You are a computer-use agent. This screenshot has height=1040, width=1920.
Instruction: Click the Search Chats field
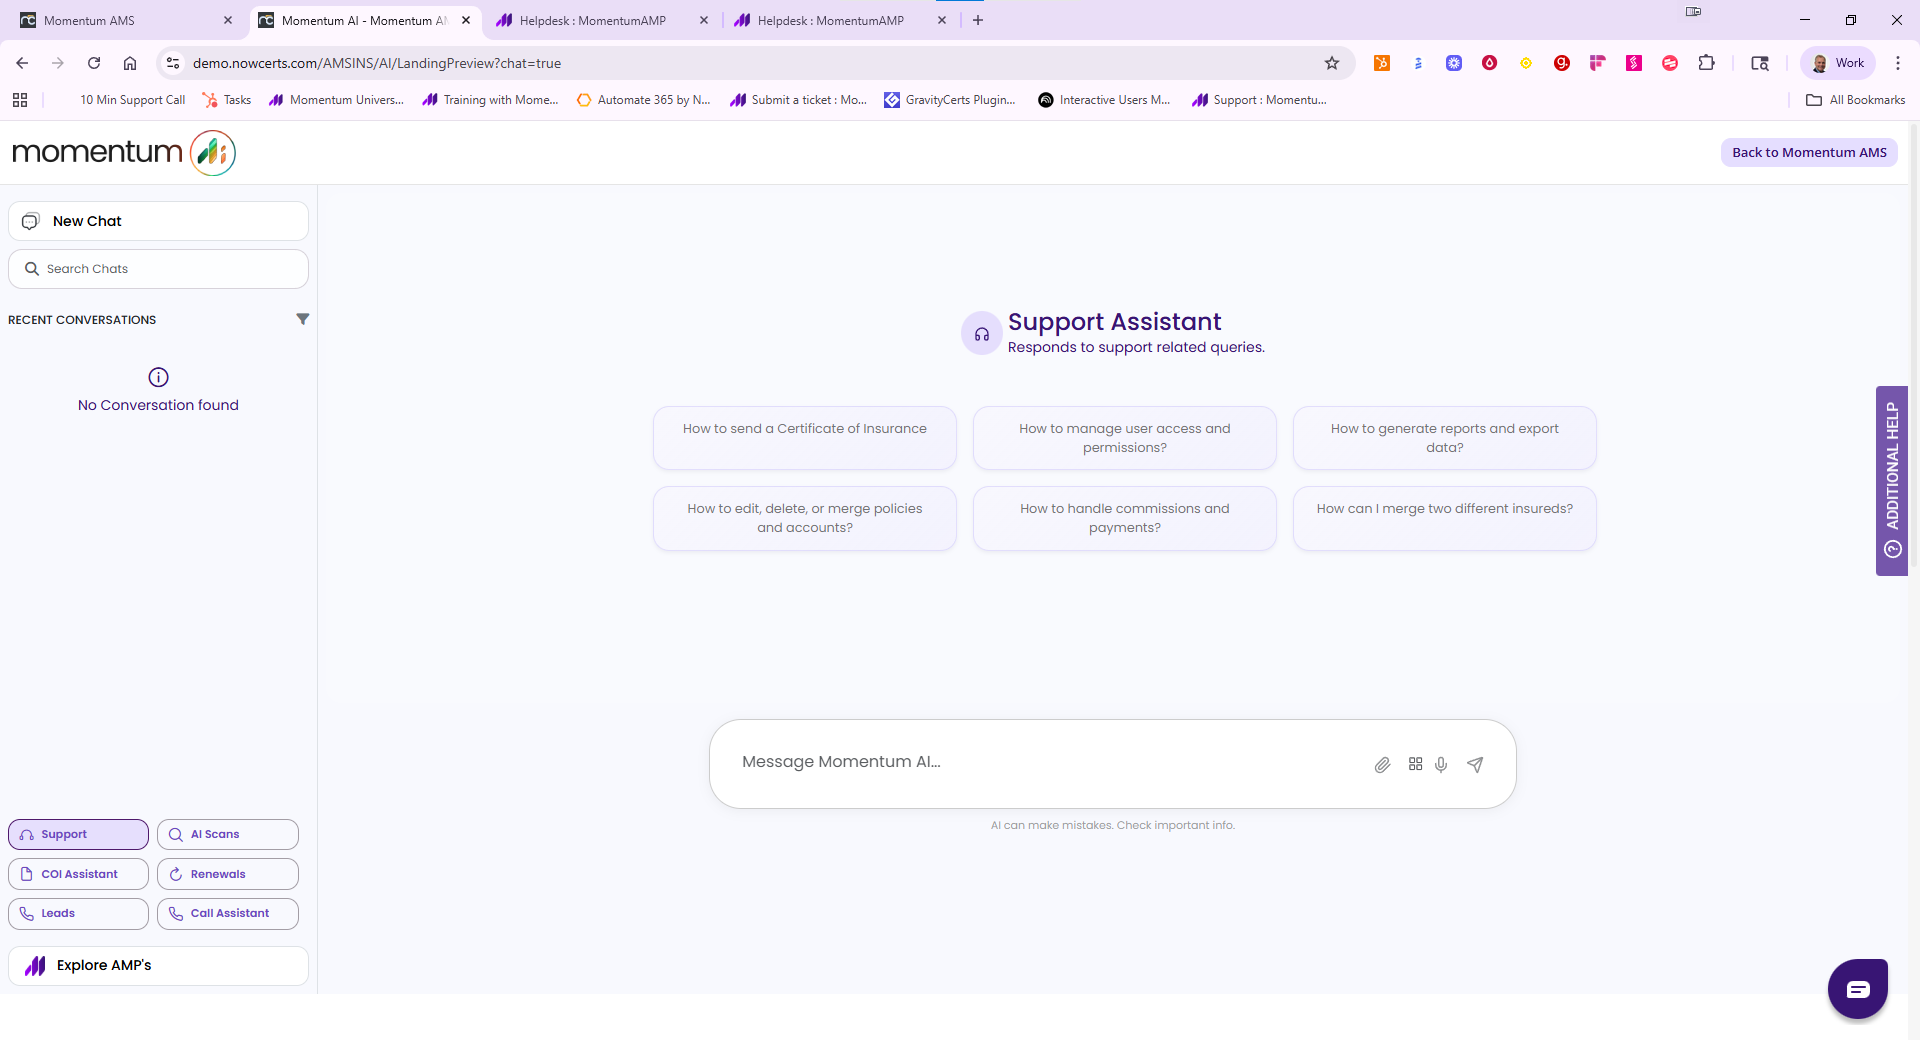(158, 269)
